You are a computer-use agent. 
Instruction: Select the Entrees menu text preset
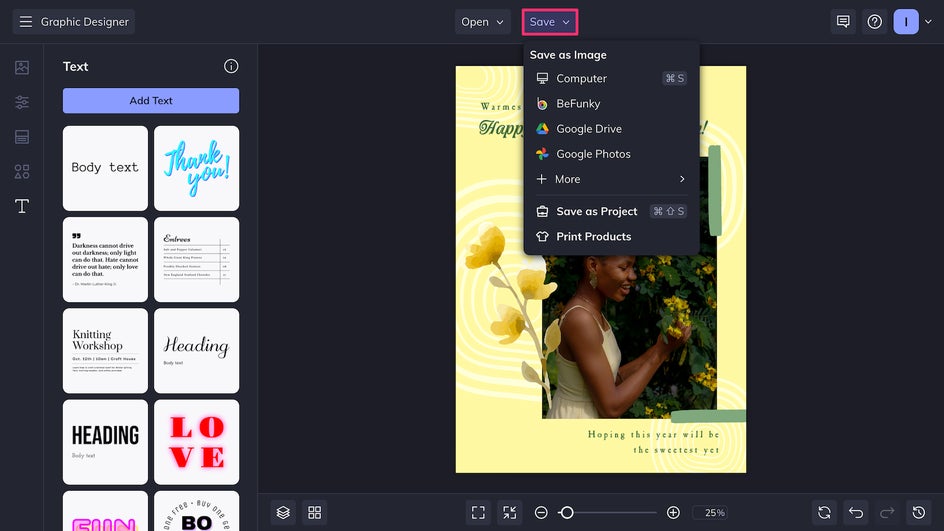[196, 259]
